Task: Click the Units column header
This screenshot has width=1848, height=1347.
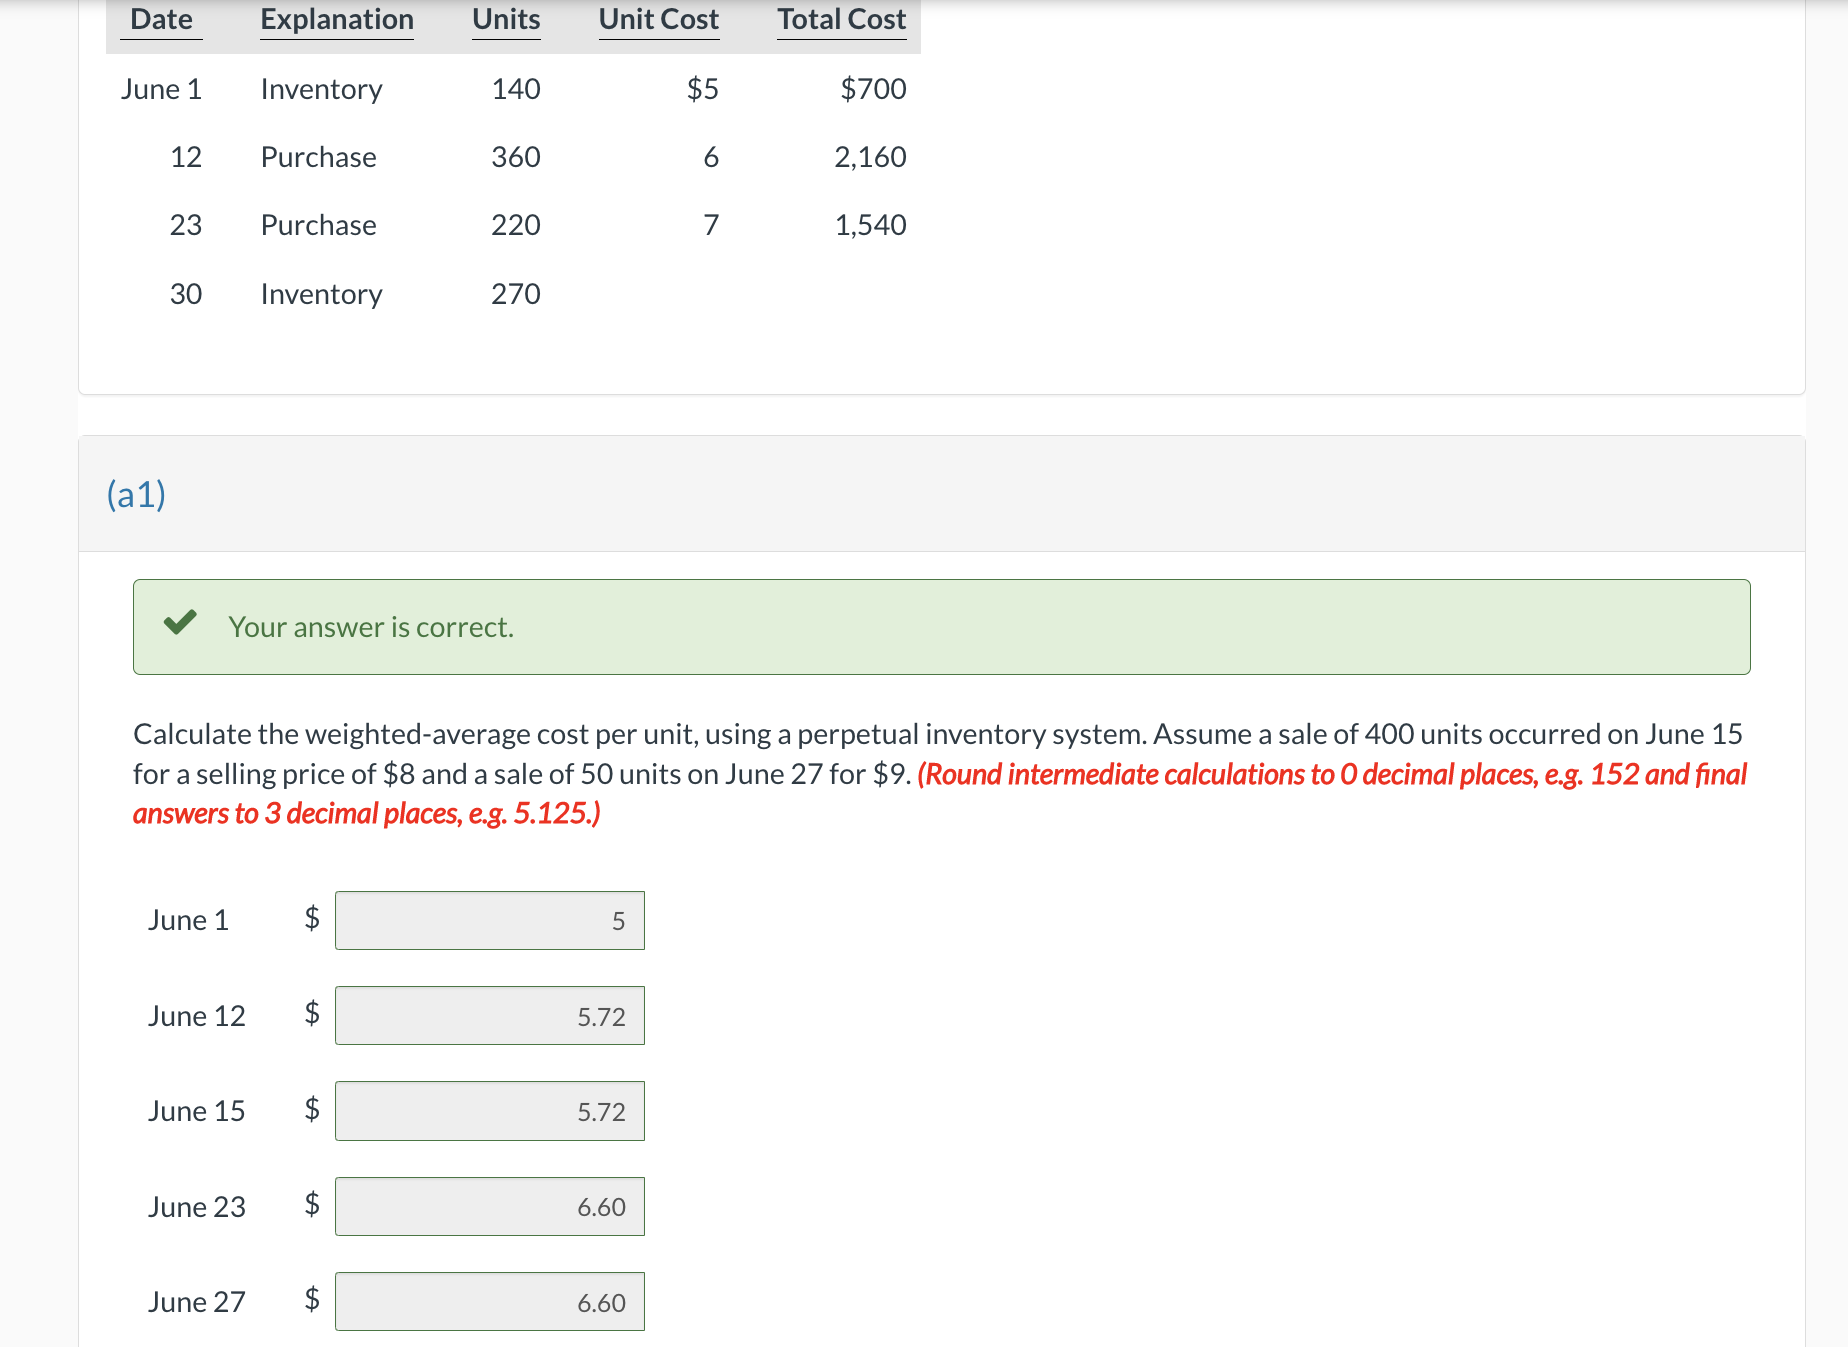Action: tap(505, 19)
